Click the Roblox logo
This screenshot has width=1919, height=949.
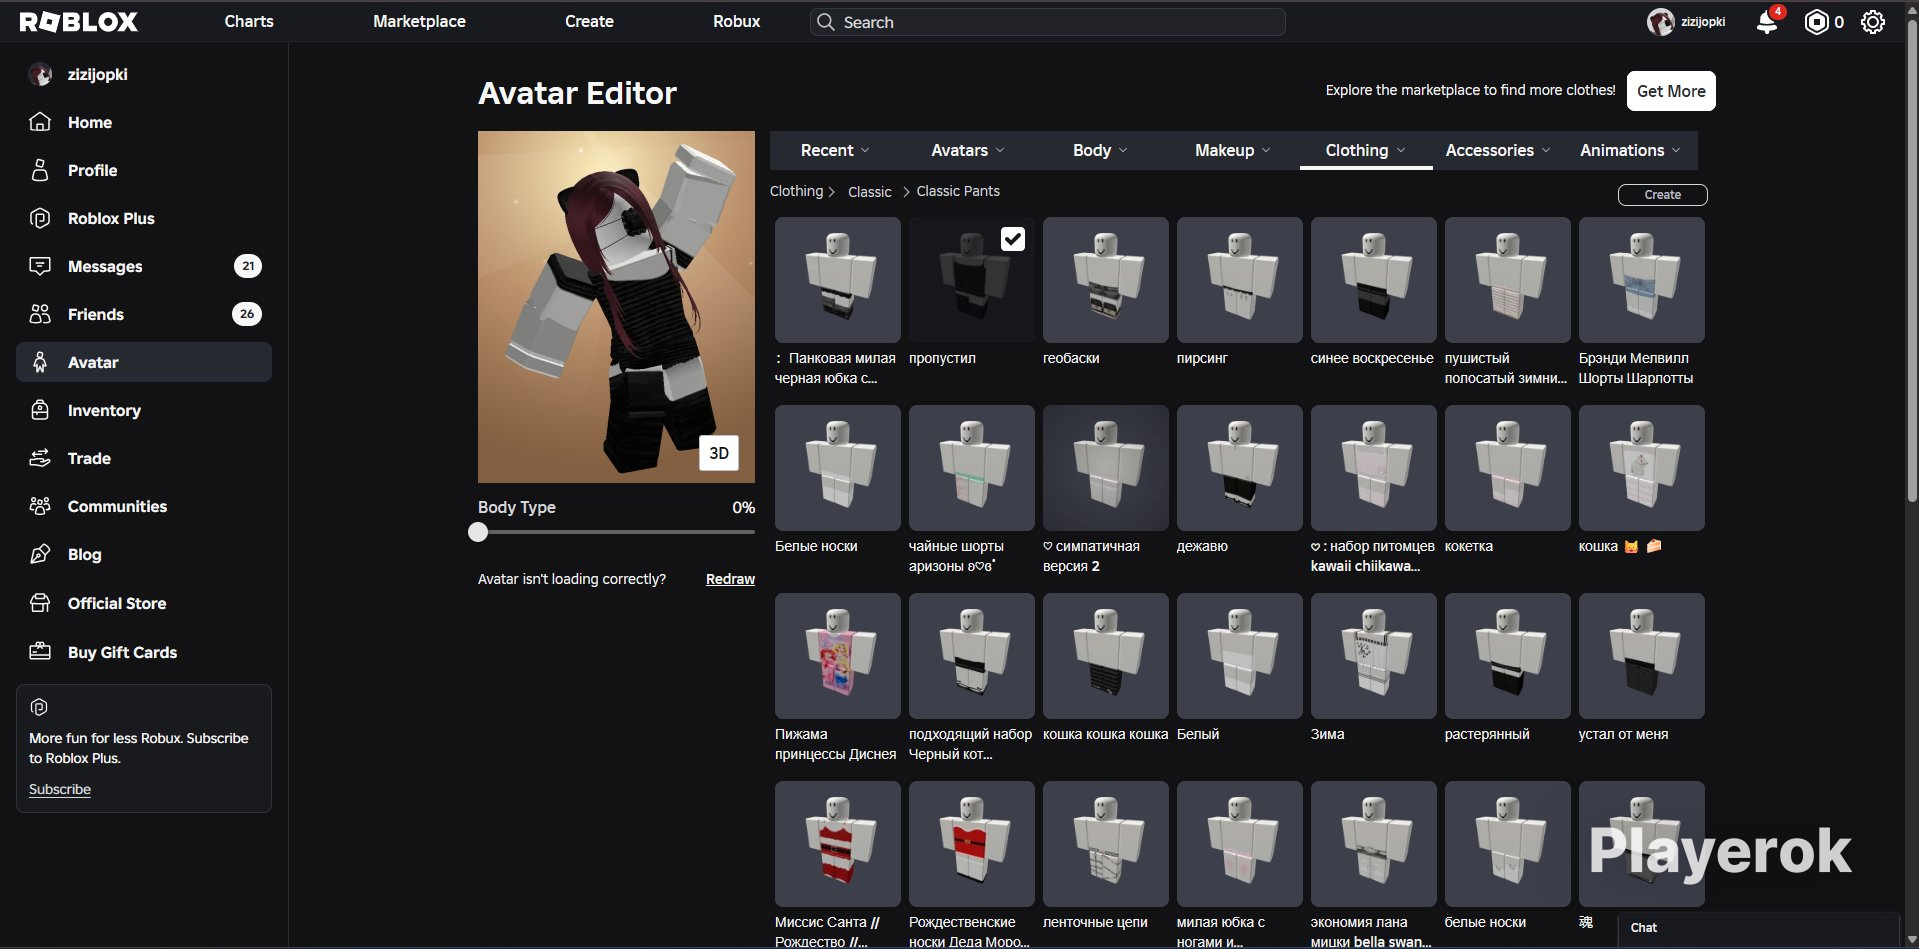tap(79, 22)
